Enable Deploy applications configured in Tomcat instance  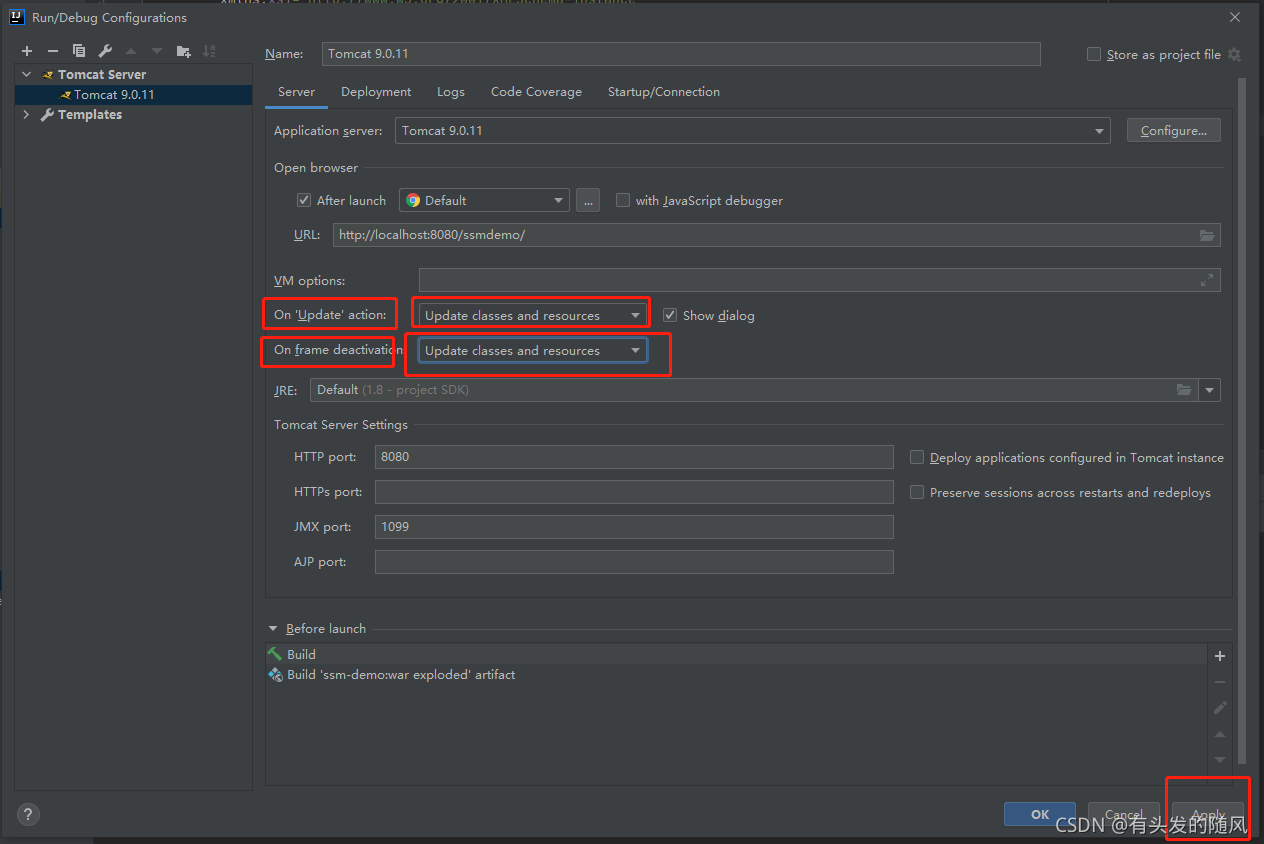pos(917,457)
